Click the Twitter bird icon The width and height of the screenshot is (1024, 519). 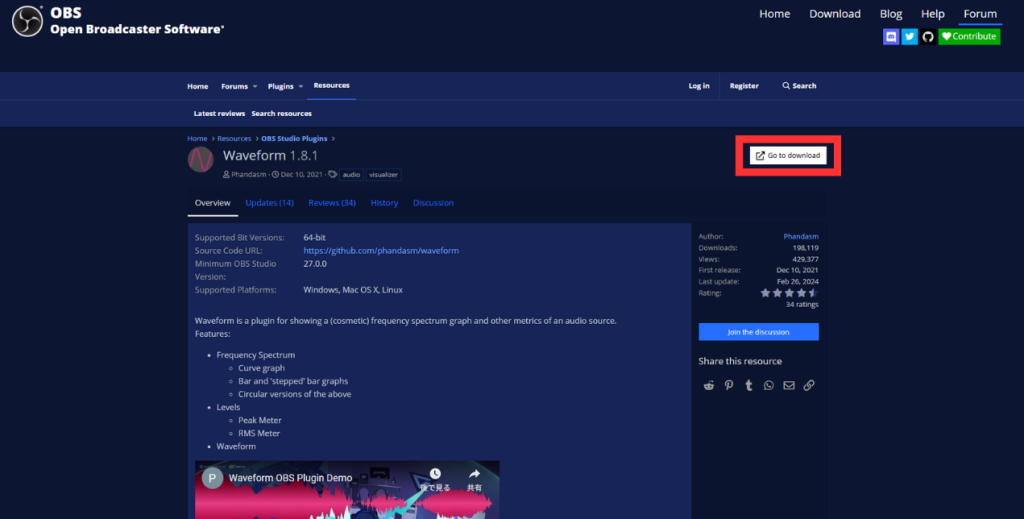click(x=909, y=37)
